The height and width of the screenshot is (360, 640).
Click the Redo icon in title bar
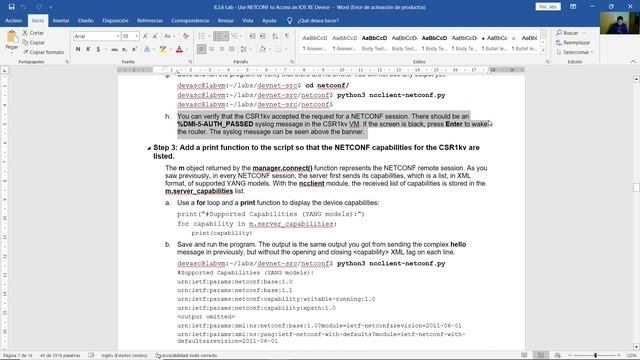point(39,7)
